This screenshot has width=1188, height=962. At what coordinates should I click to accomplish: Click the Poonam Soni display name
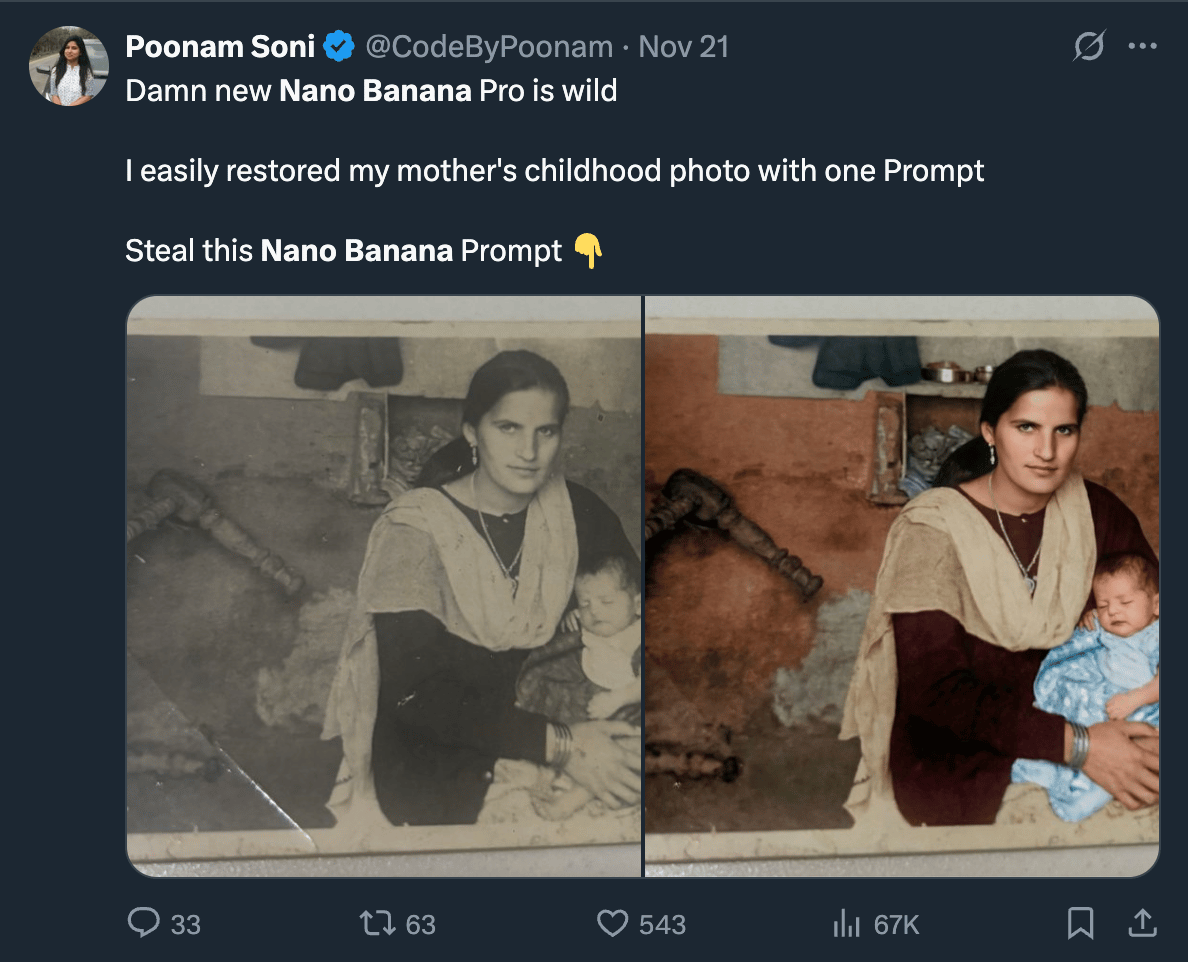[x=220, y=47]
